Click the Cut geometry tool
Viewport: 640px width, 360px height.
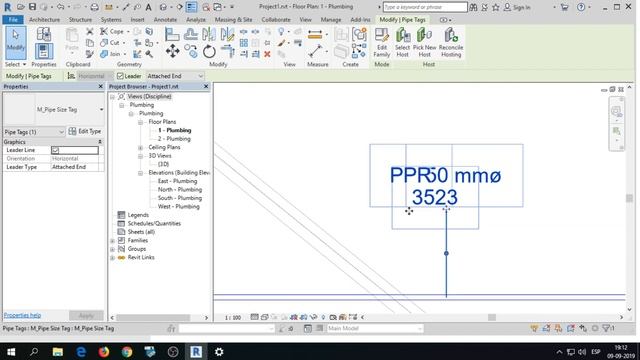(110, 42)
